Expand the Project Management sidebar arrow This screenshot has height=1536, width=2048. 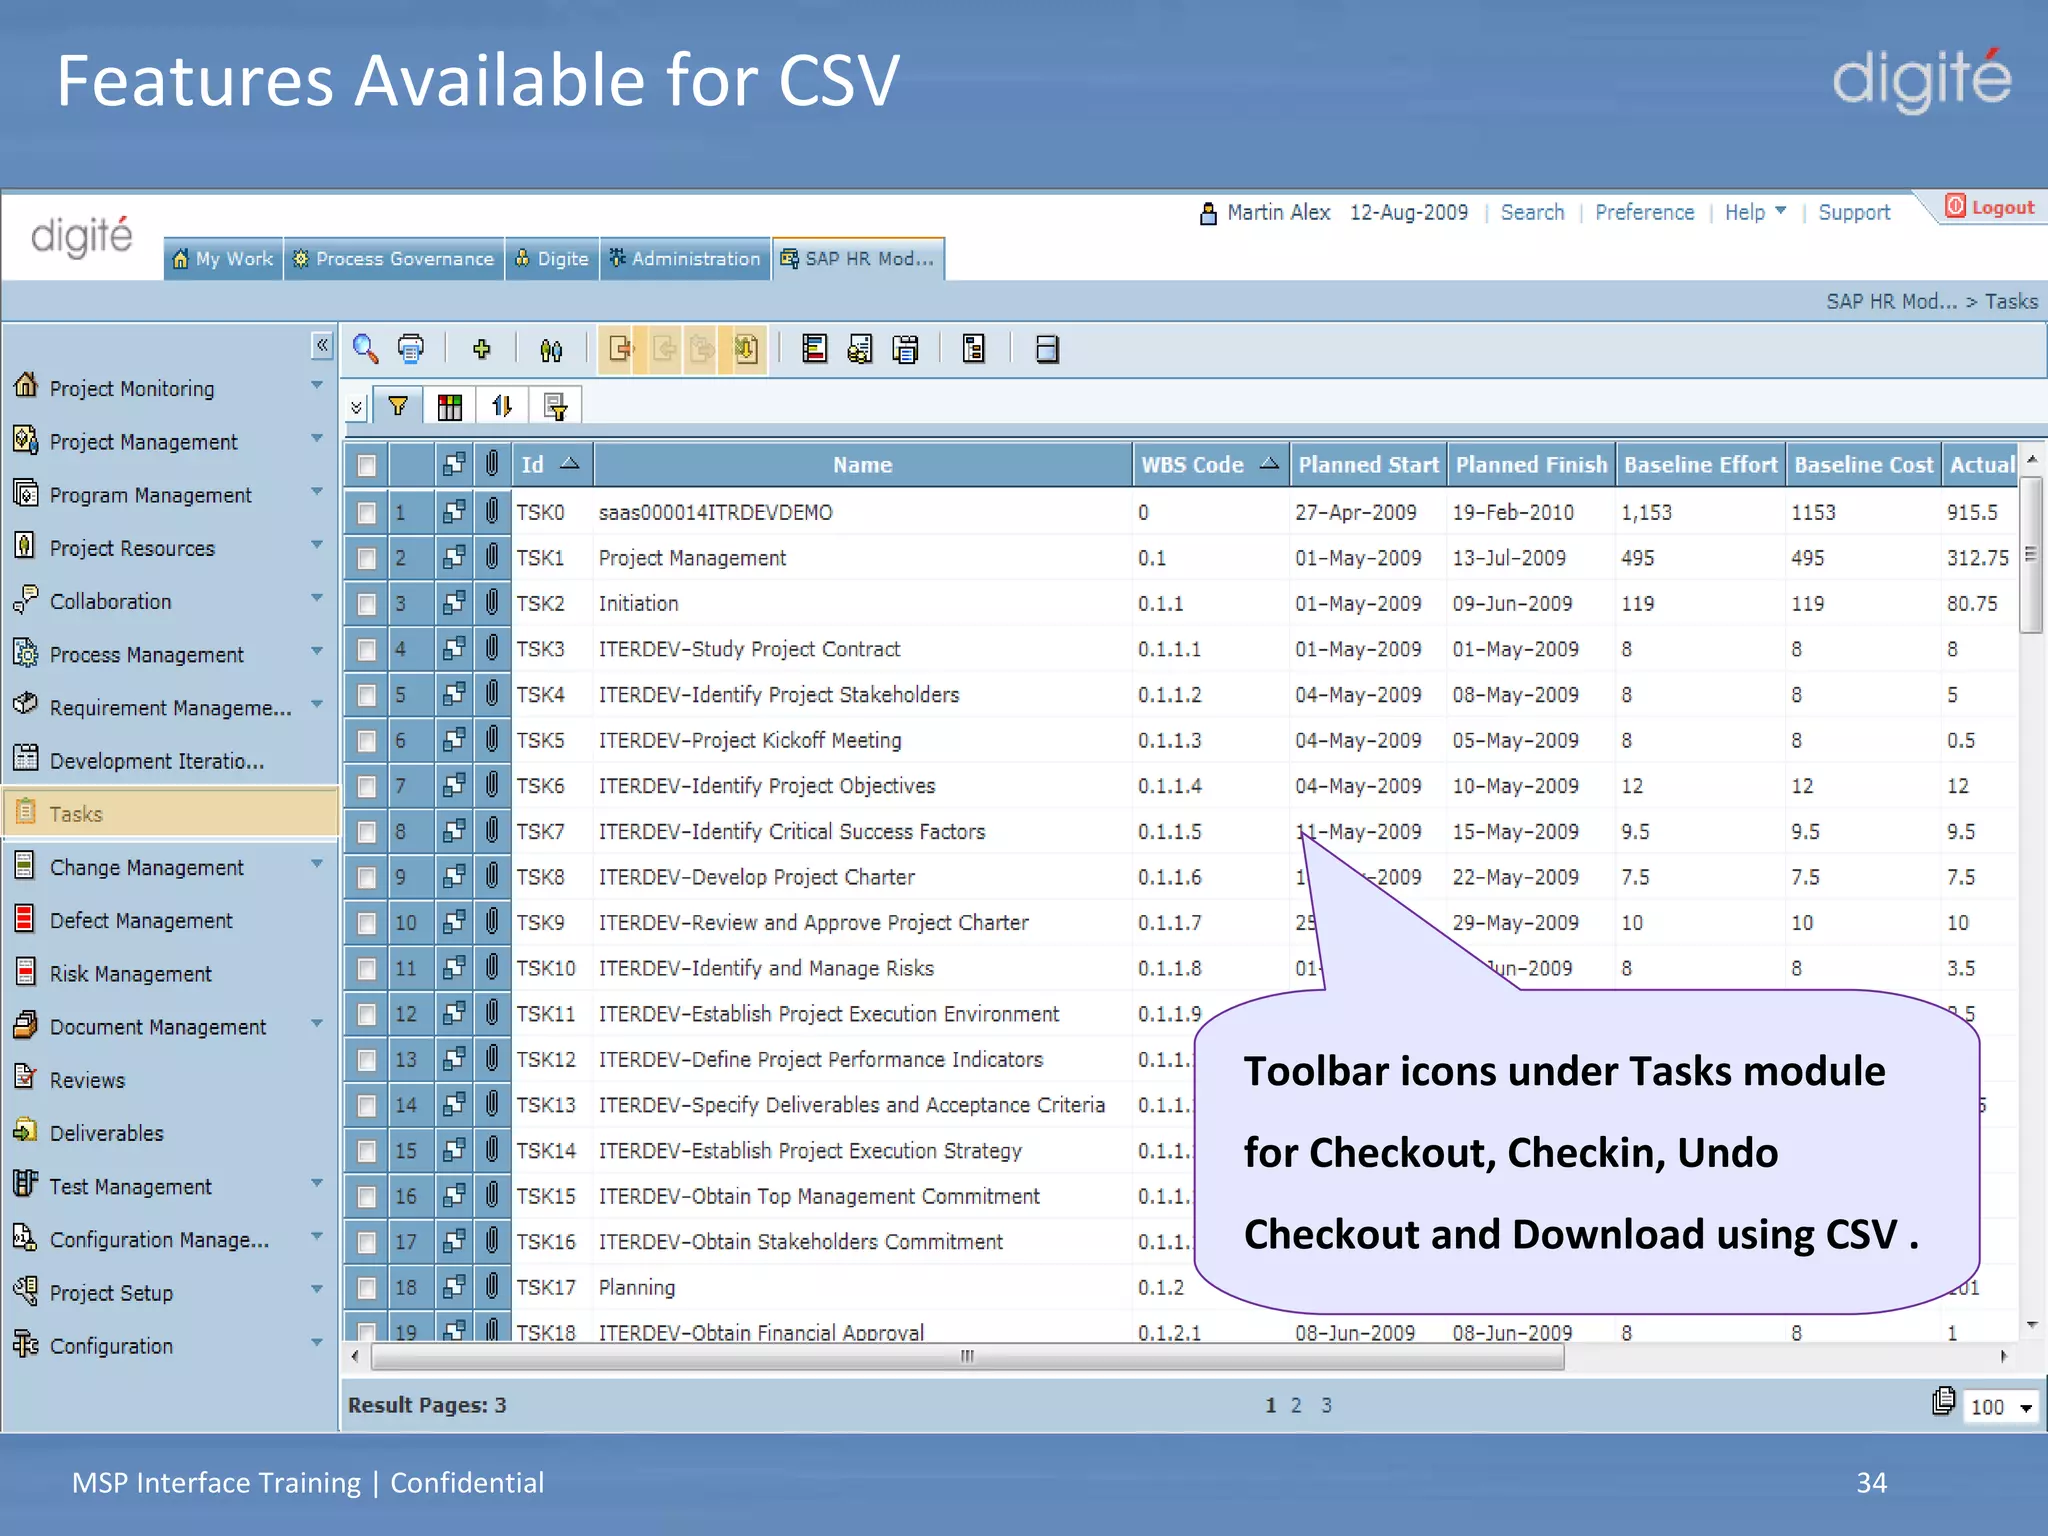tap(317, 438)
